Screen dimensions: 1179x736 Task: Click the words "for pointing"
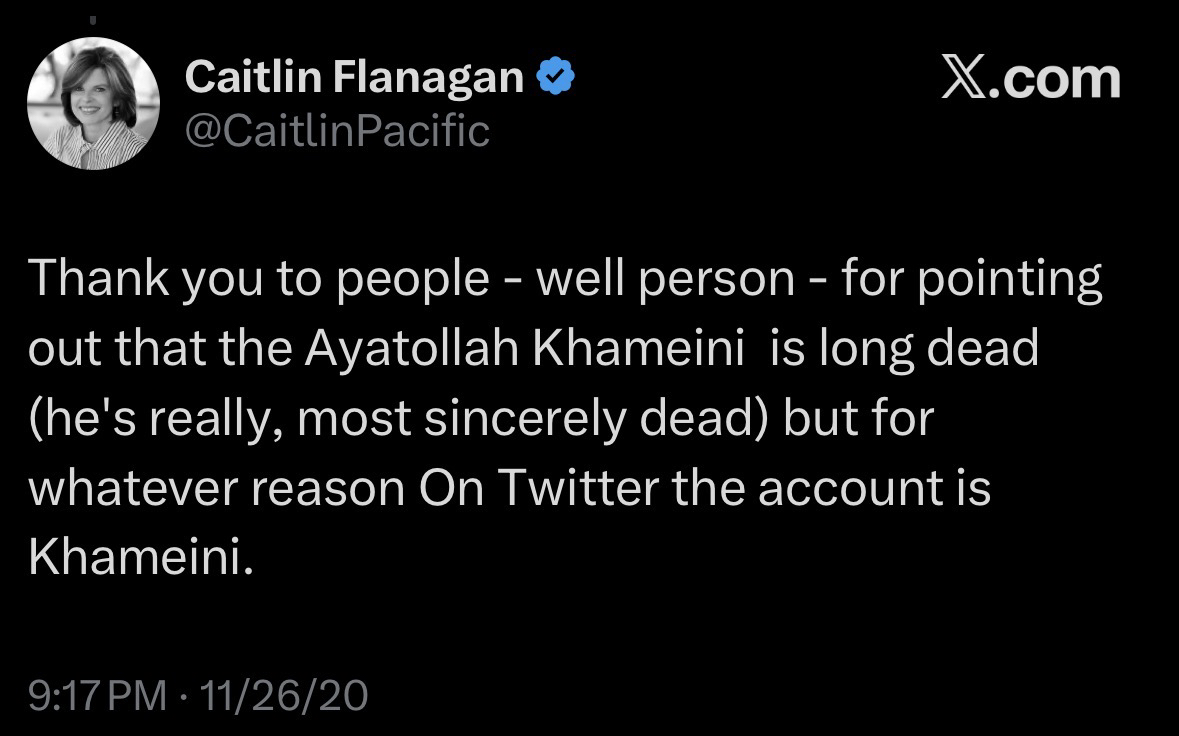point(971,281)
